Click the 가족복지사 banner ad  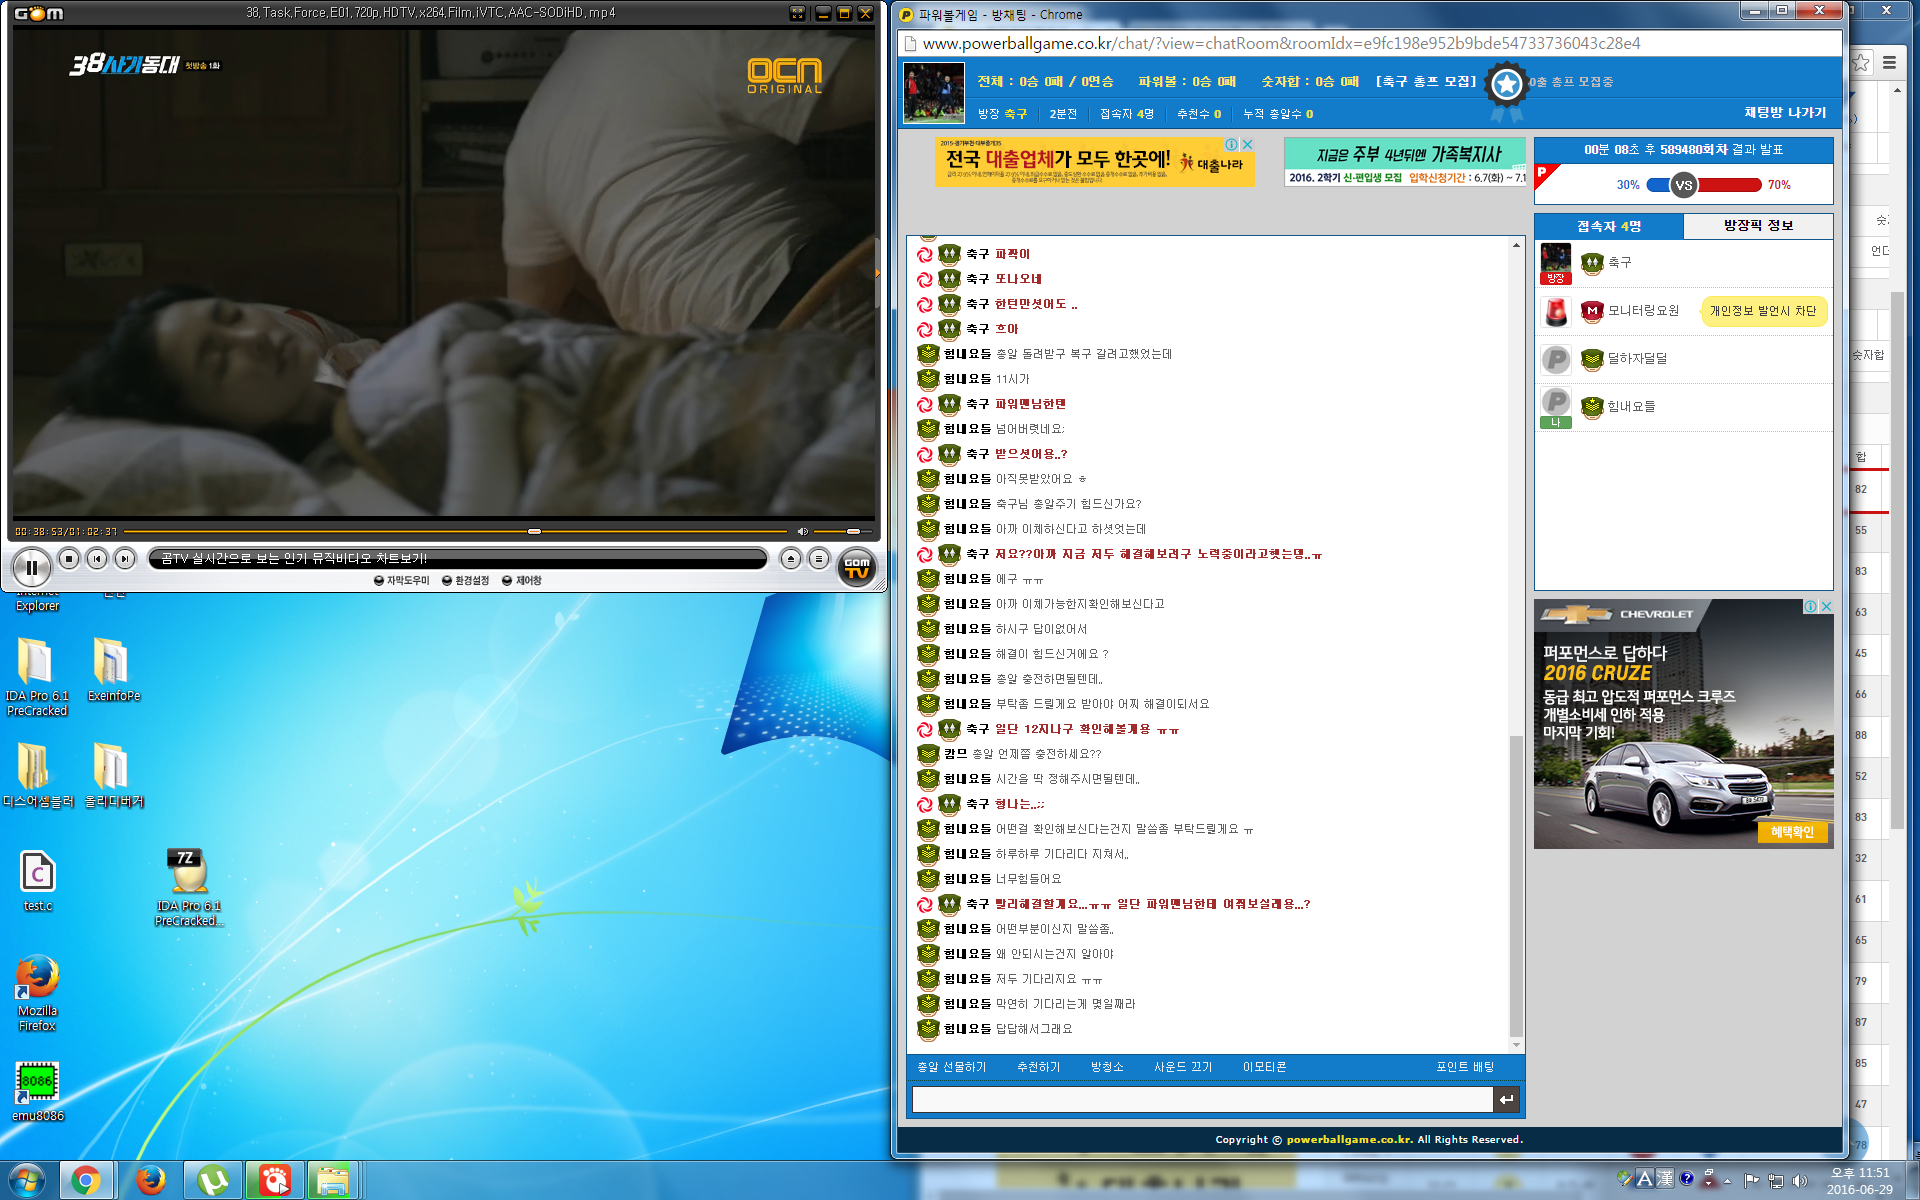tap(1405, 162)
